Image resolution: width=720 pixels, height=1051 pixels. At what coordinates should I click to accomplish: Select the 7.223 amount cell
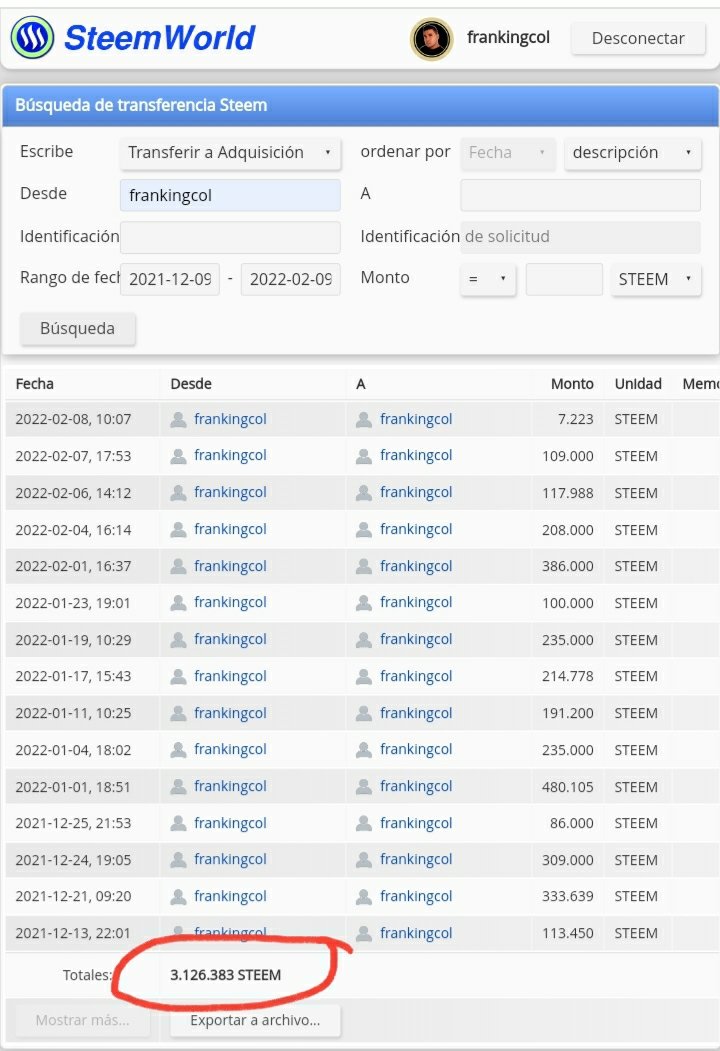[575, 420]
